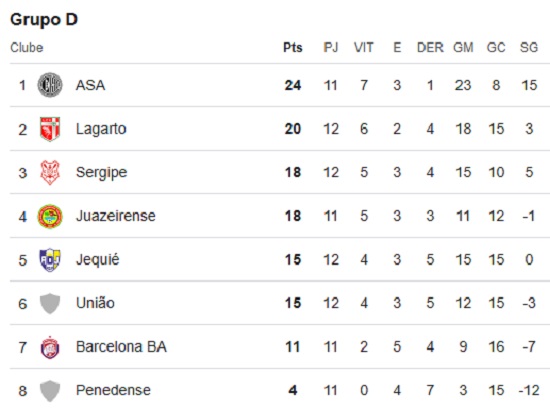
Task: Click the Pts column header
Action: tap(293, 47)
